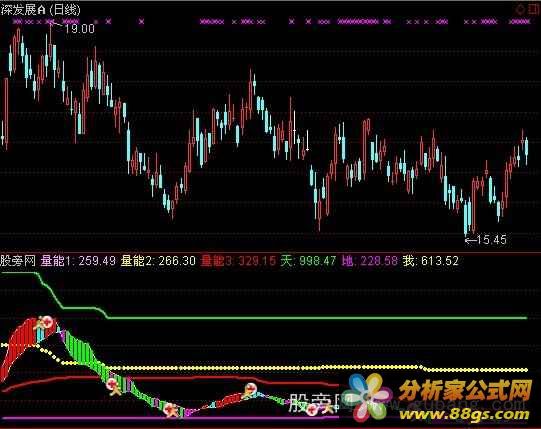Open the 深发展A stock name selector
This screenshot has height=429, width=541.
tap(23, 10)
